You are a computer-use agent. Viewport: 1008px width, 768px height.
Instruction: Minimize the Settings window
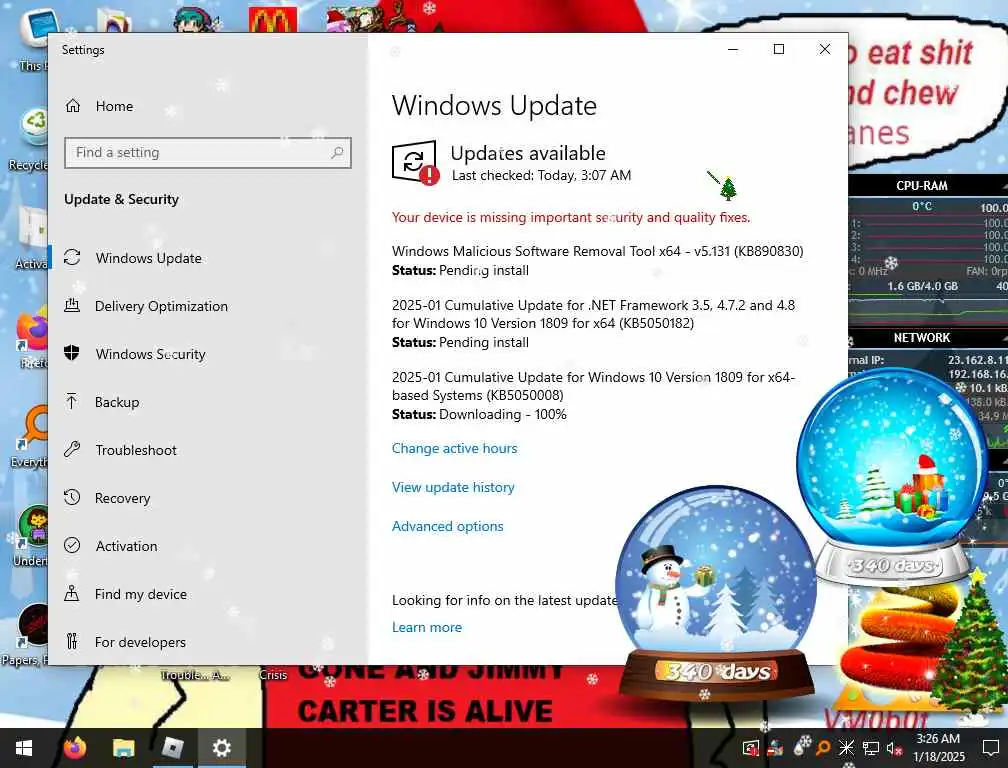point(733,49)
